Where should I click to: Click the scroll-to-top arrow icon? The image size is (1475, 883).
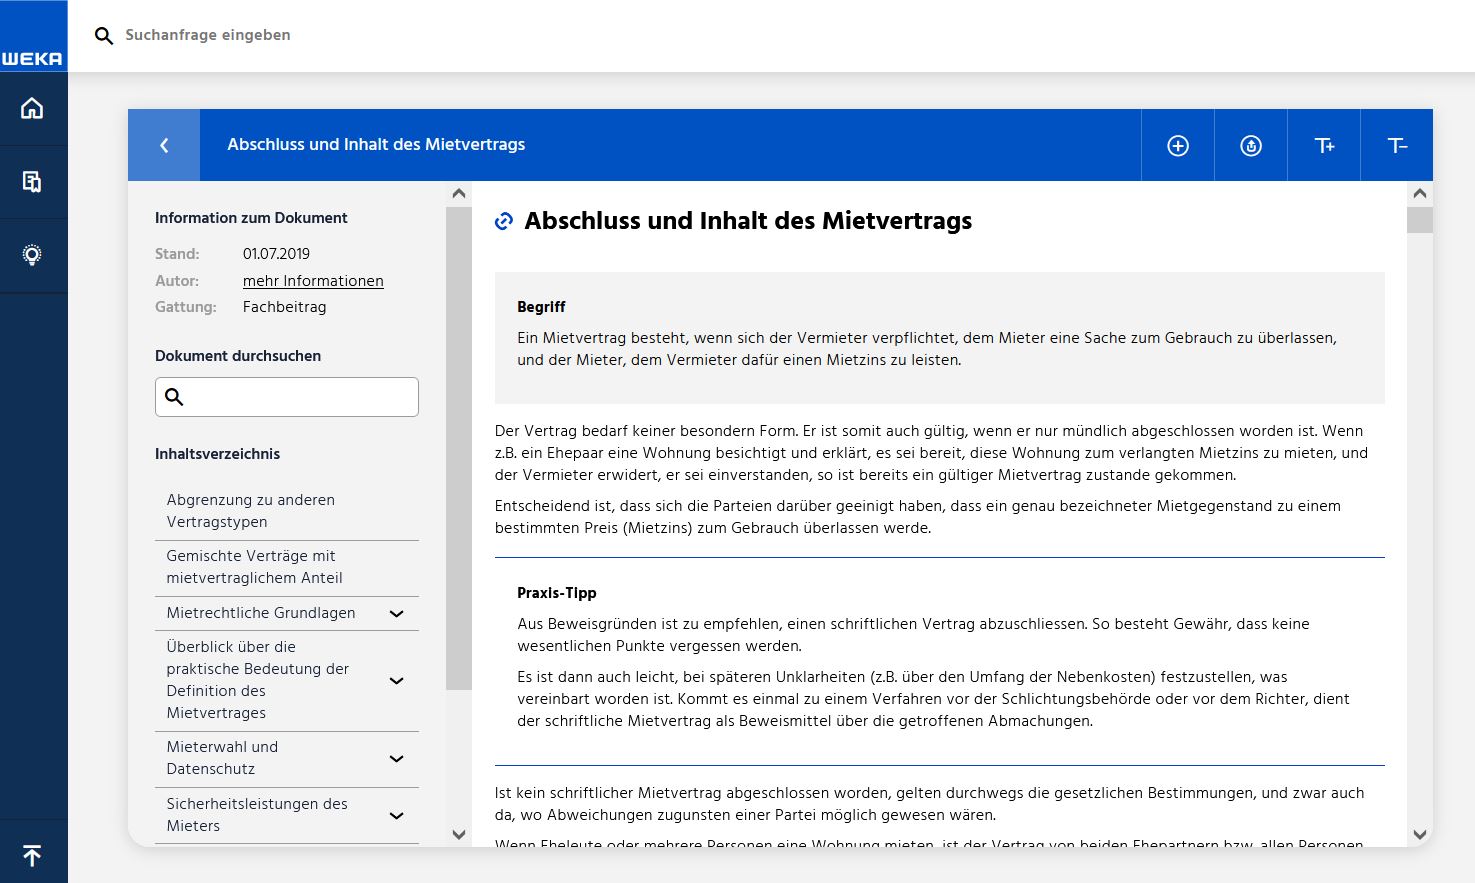point(33,855)
